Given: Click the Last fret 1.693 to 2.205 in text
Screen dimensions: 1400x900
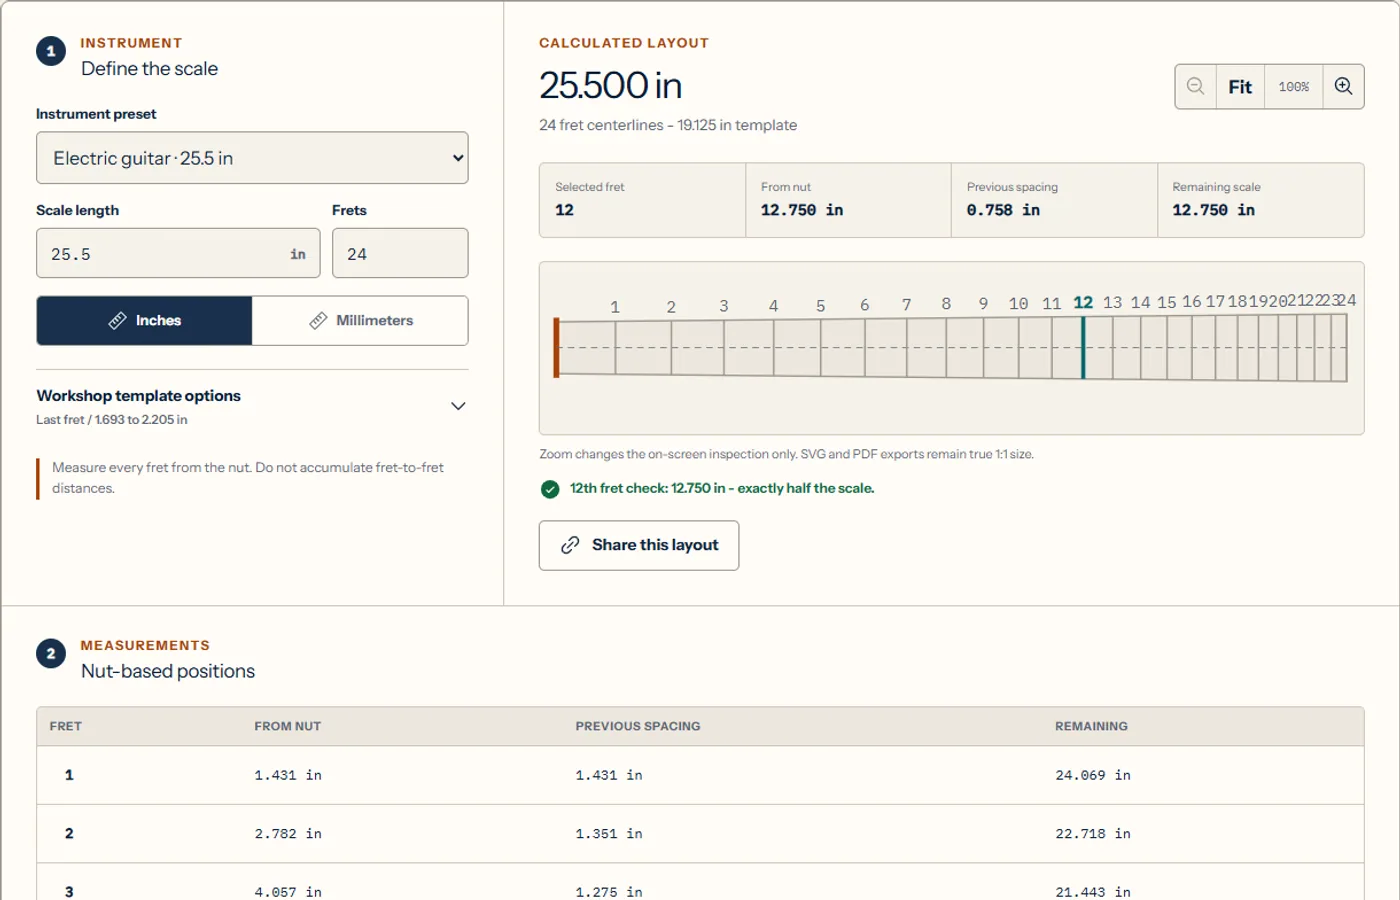Looking at the screenshot, I should click(x=112, y=420).
